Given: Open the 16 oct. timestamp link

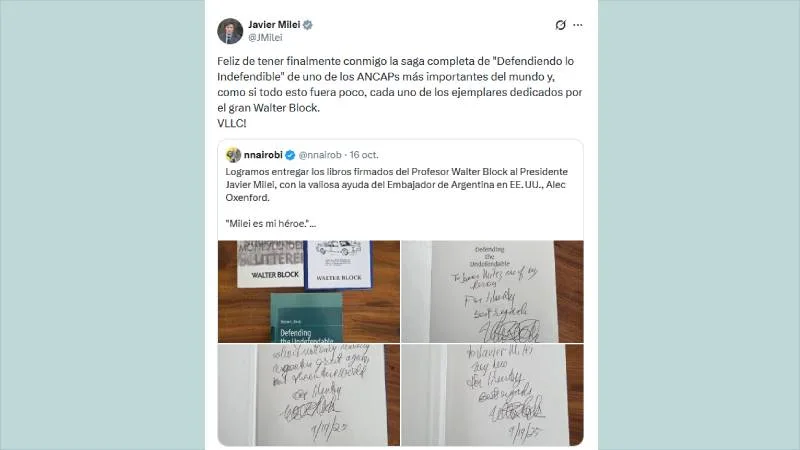Looking at the screenshot, I should pyautogui.click(x=364, y=155).
